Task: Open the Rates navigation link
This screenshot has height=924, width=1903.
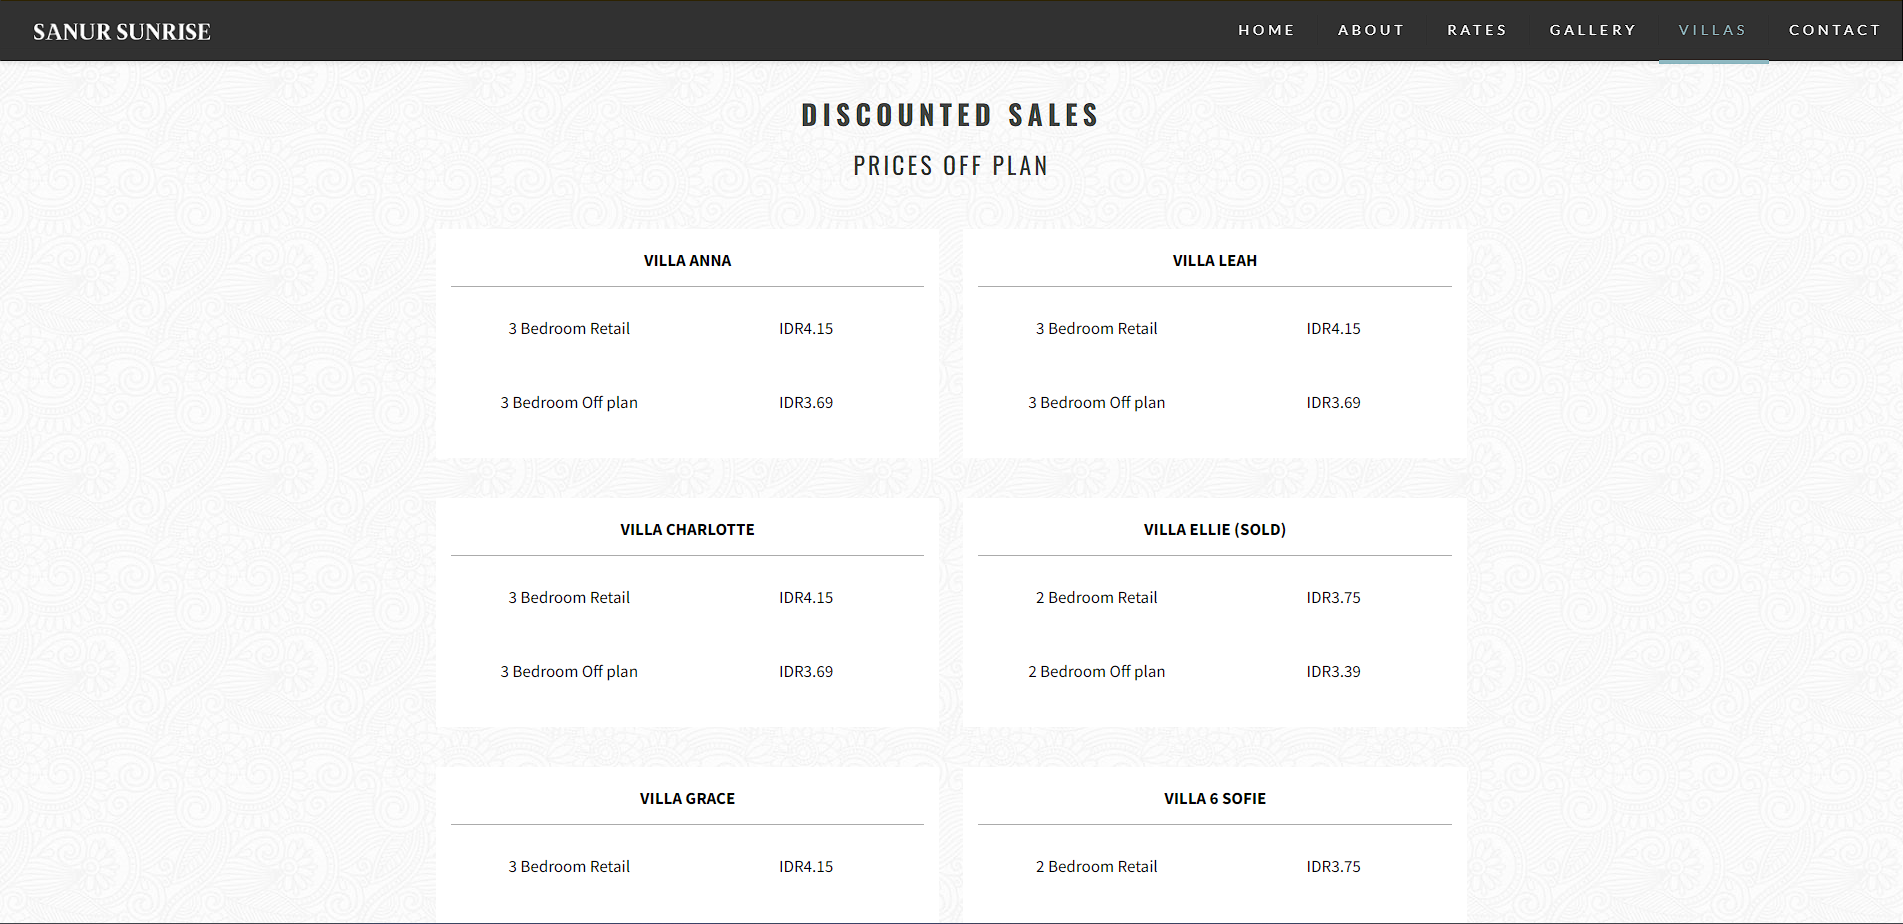Action: [1477, 30]
